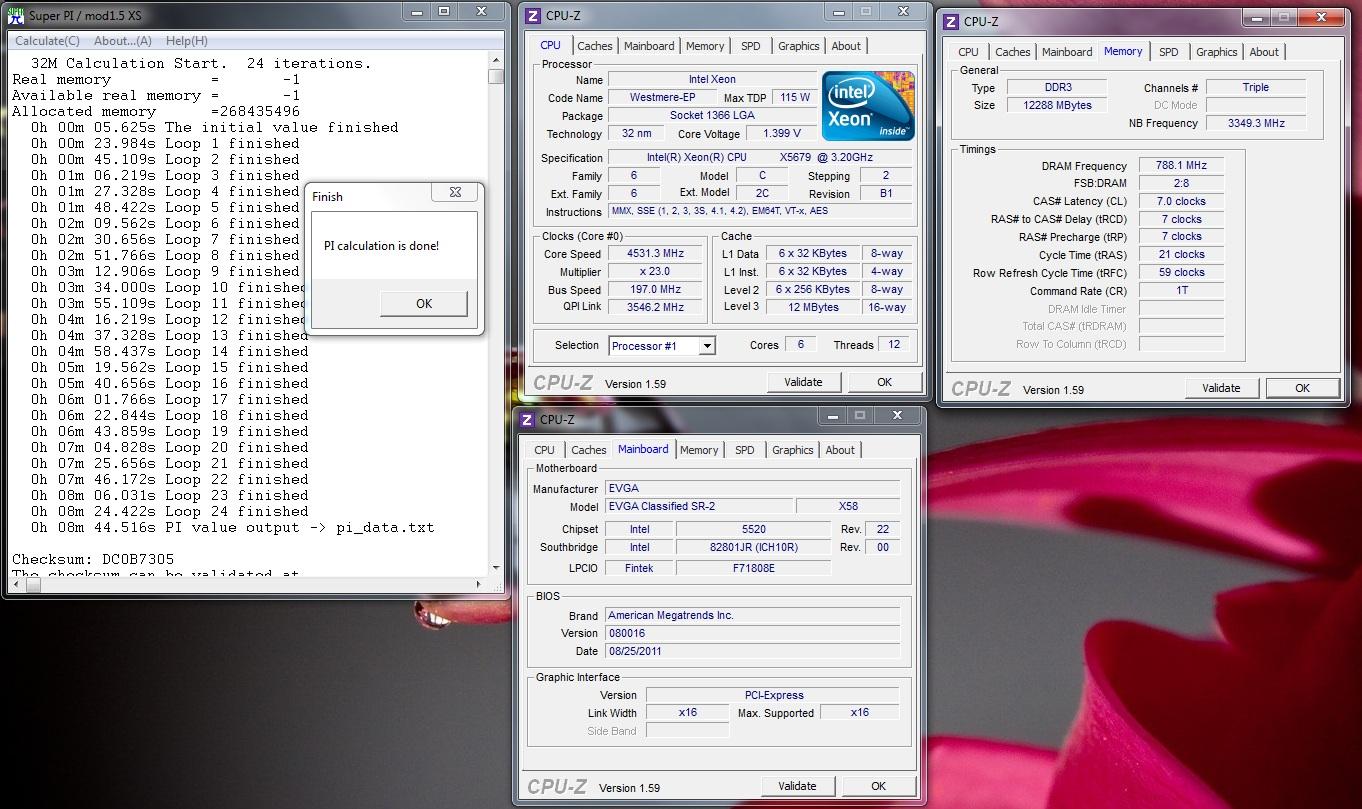Switch to Memory tab in CPU window
The image size is (1362, 809).
click(705, 46)
